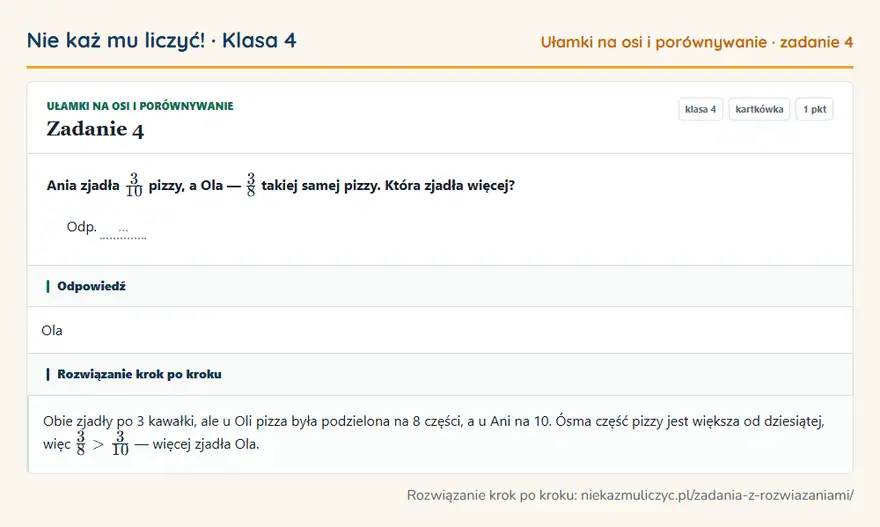Click the solution explanation starting 'Obie zjadły po 3 kawałki'
The image size is (880, 527).
tap(434, 433)
